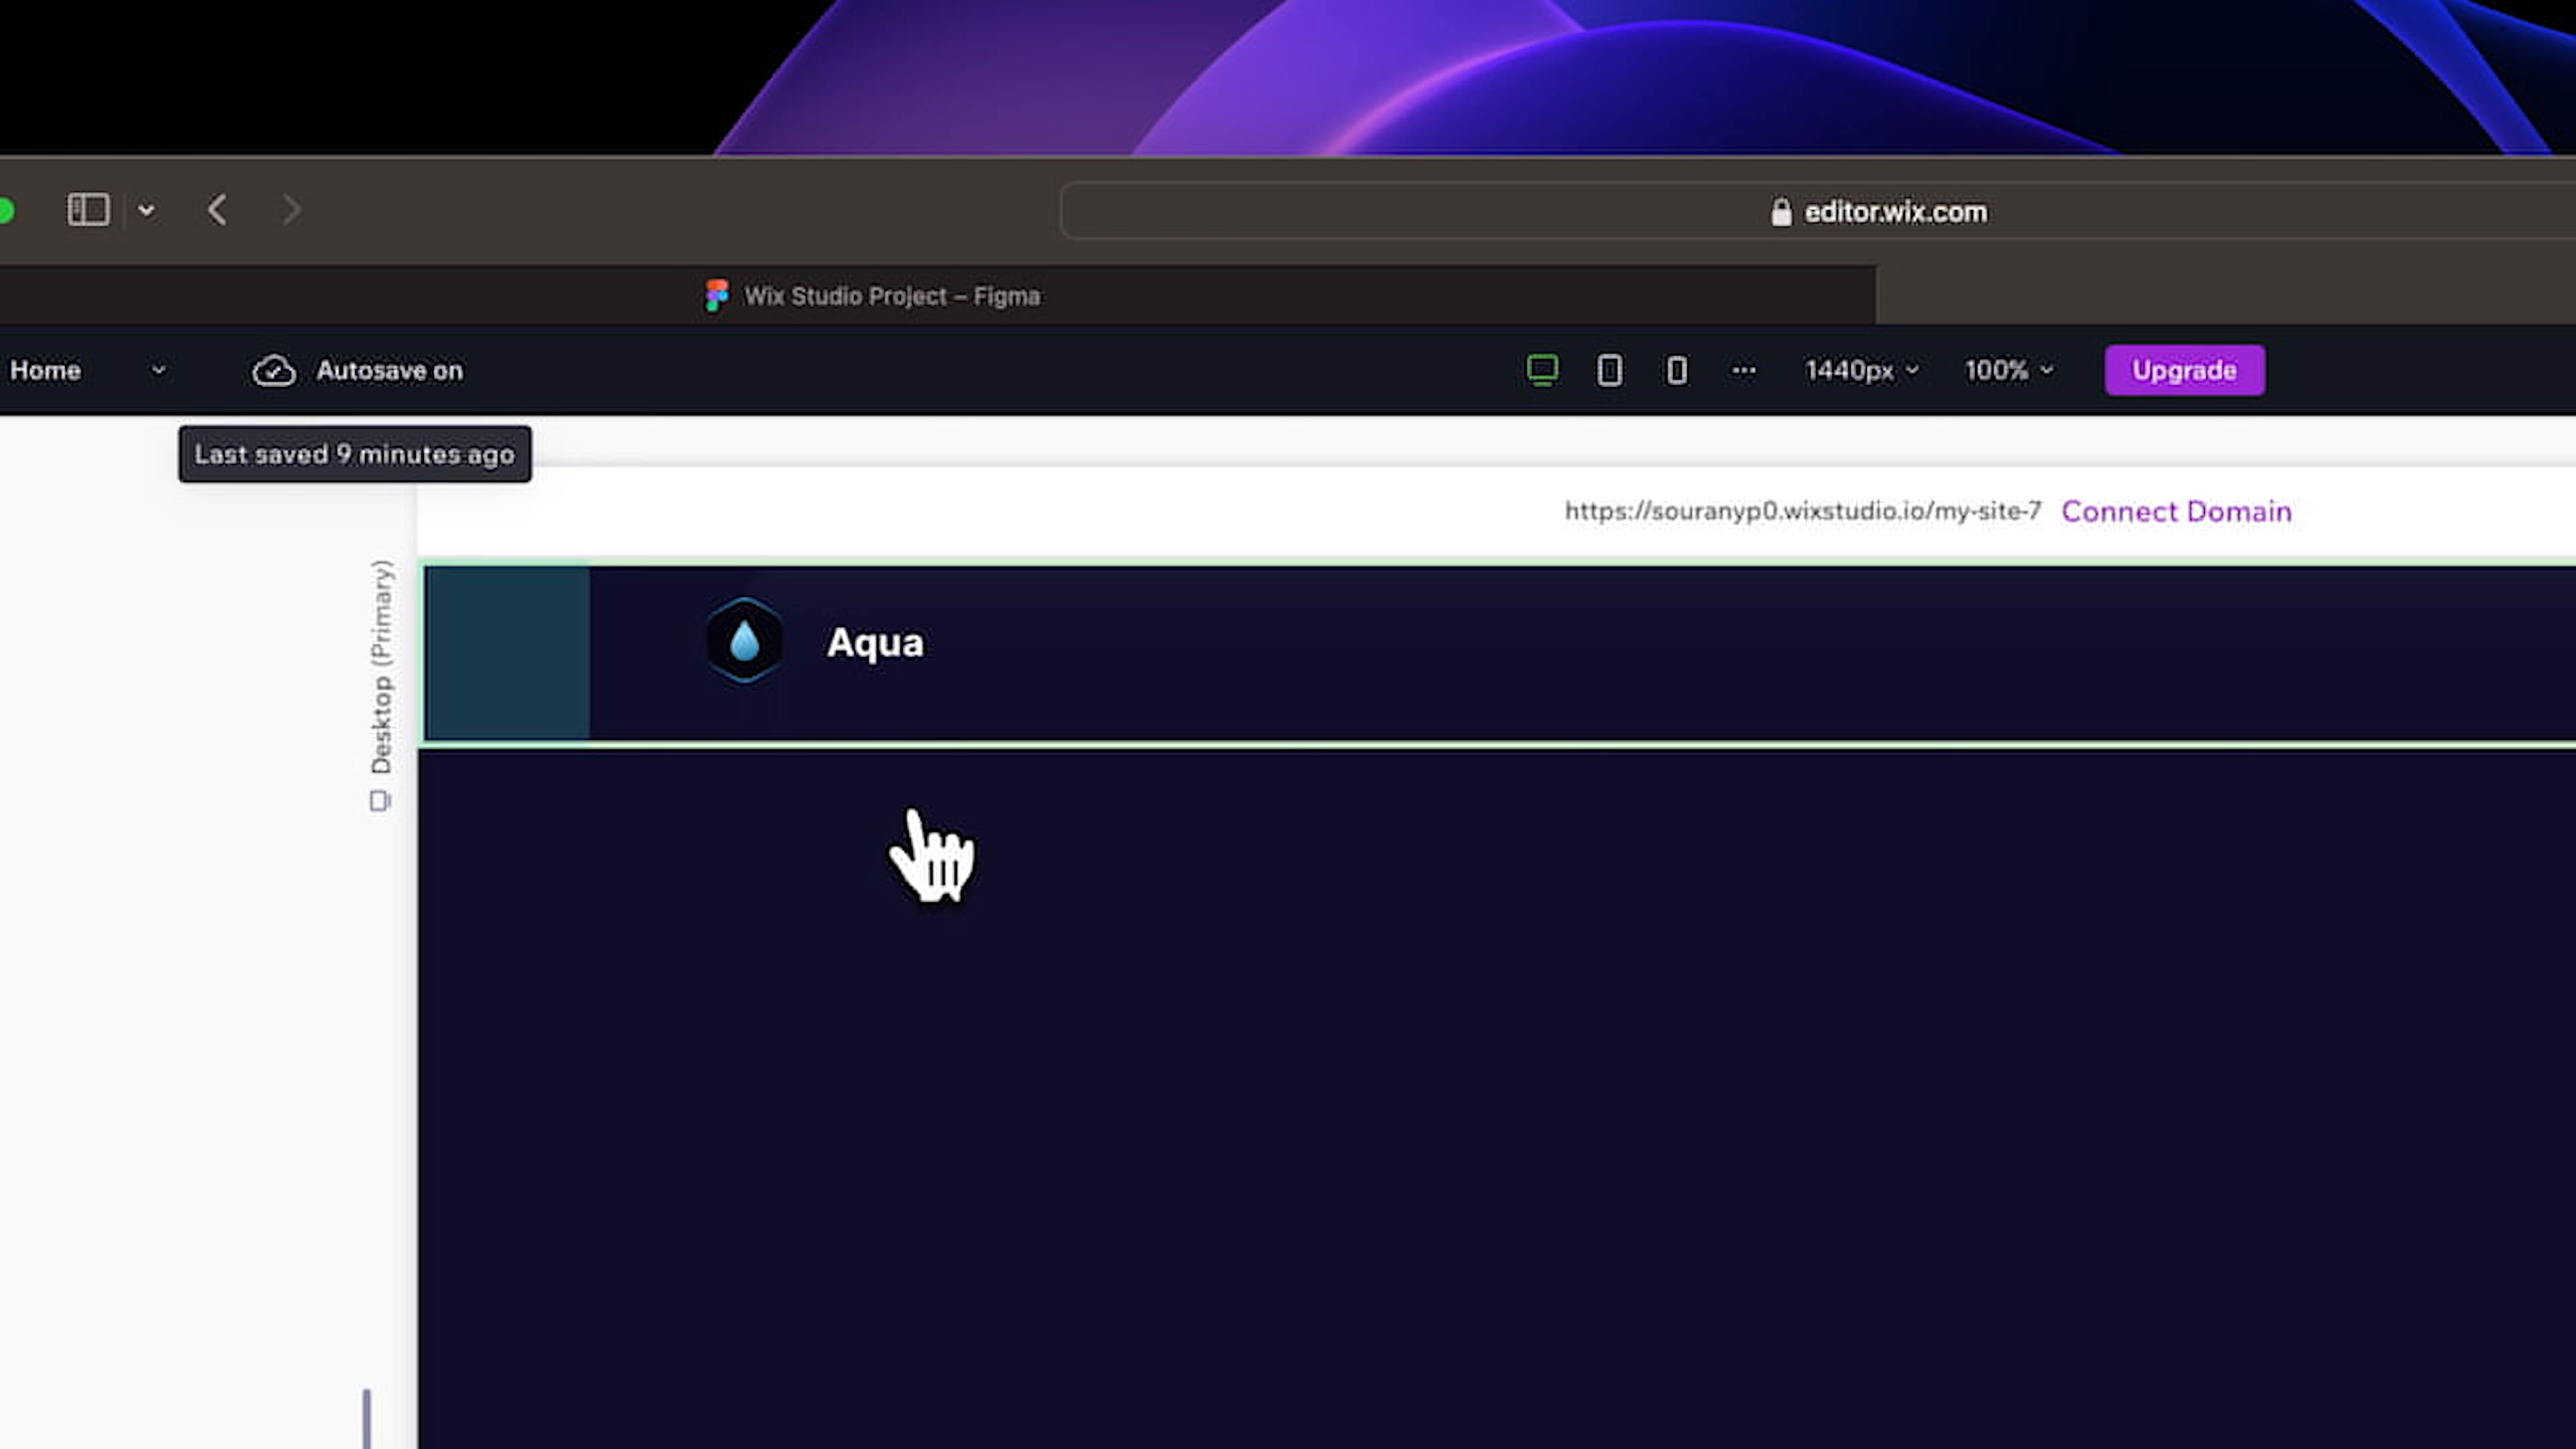
Task: Click the Connect Domain link
Action: [x=2176, y=511]
